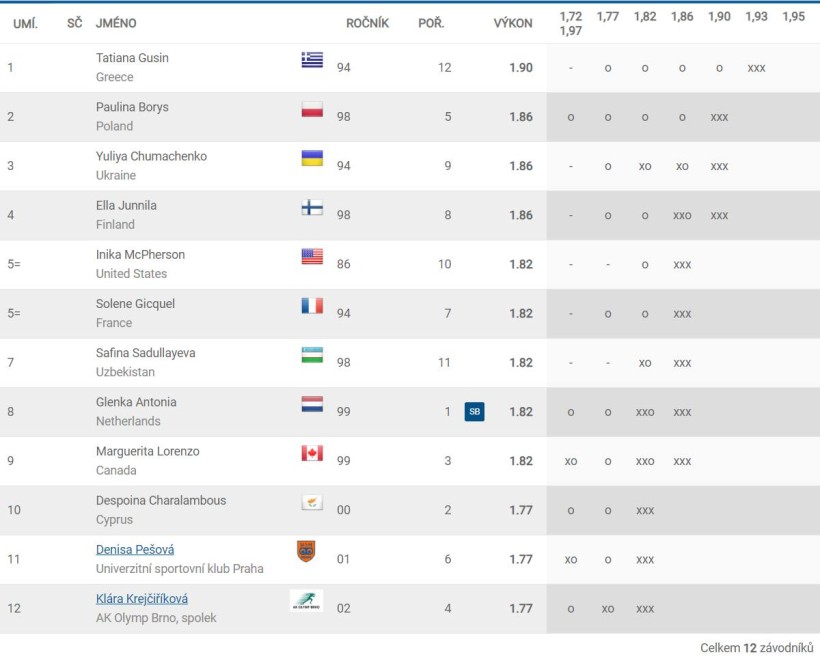Open Klára Krejčiříková's profile link
This screenshot has width=820, height=659.
coord(142,599)
